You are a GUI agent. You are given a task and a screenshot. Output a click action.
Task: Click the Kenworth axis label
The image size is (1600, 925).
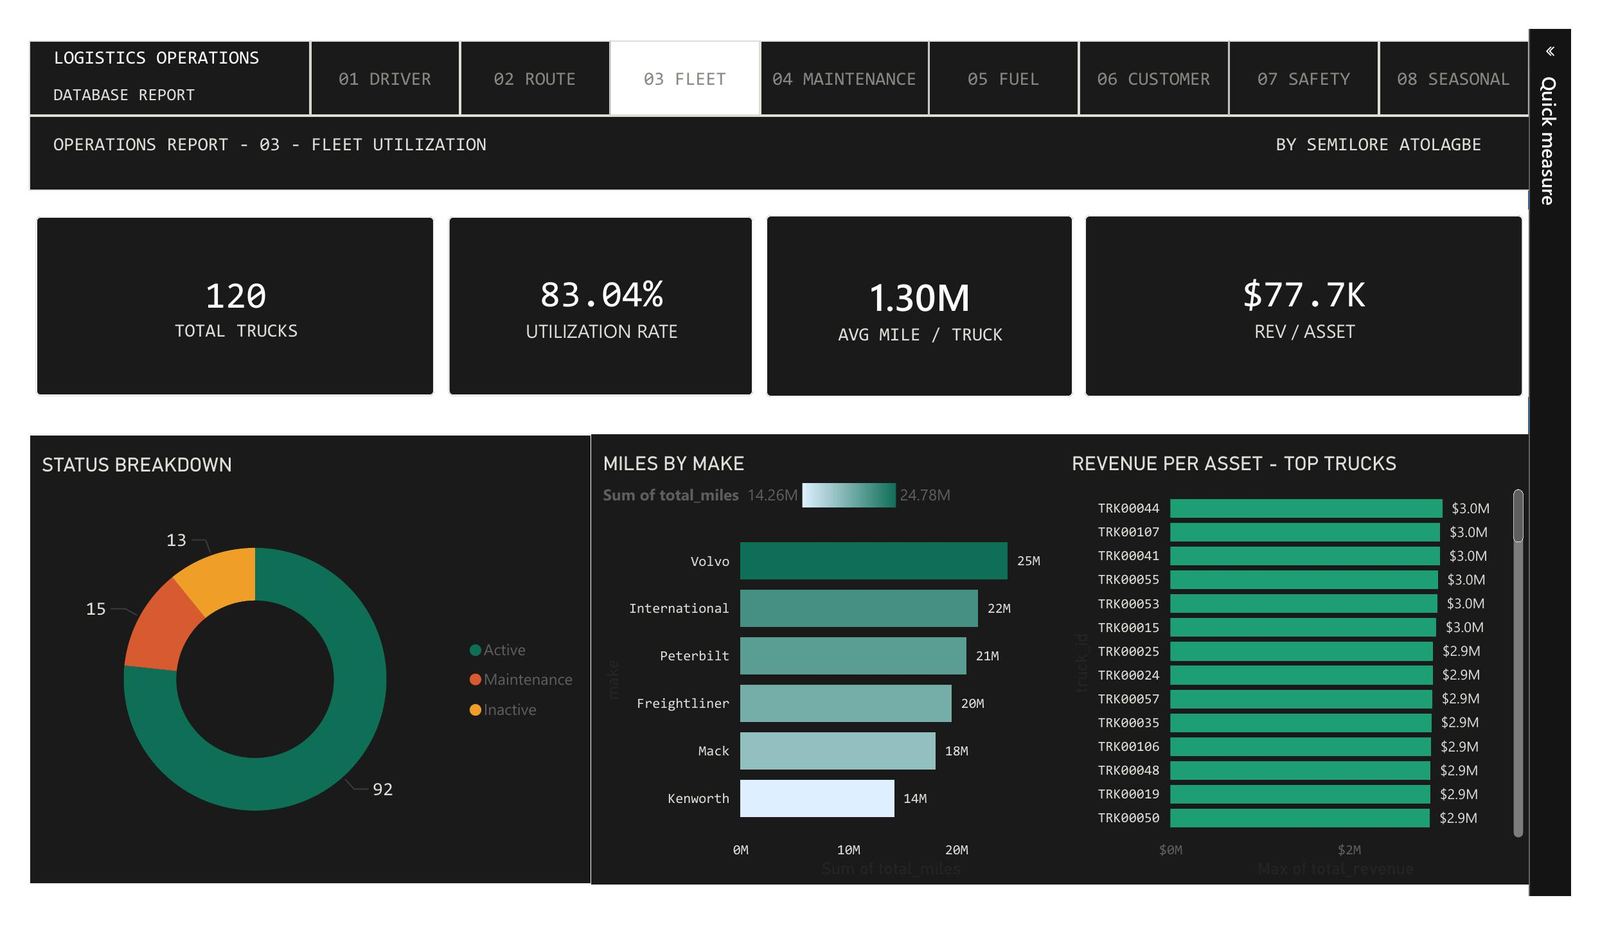(x=698, y=799)
